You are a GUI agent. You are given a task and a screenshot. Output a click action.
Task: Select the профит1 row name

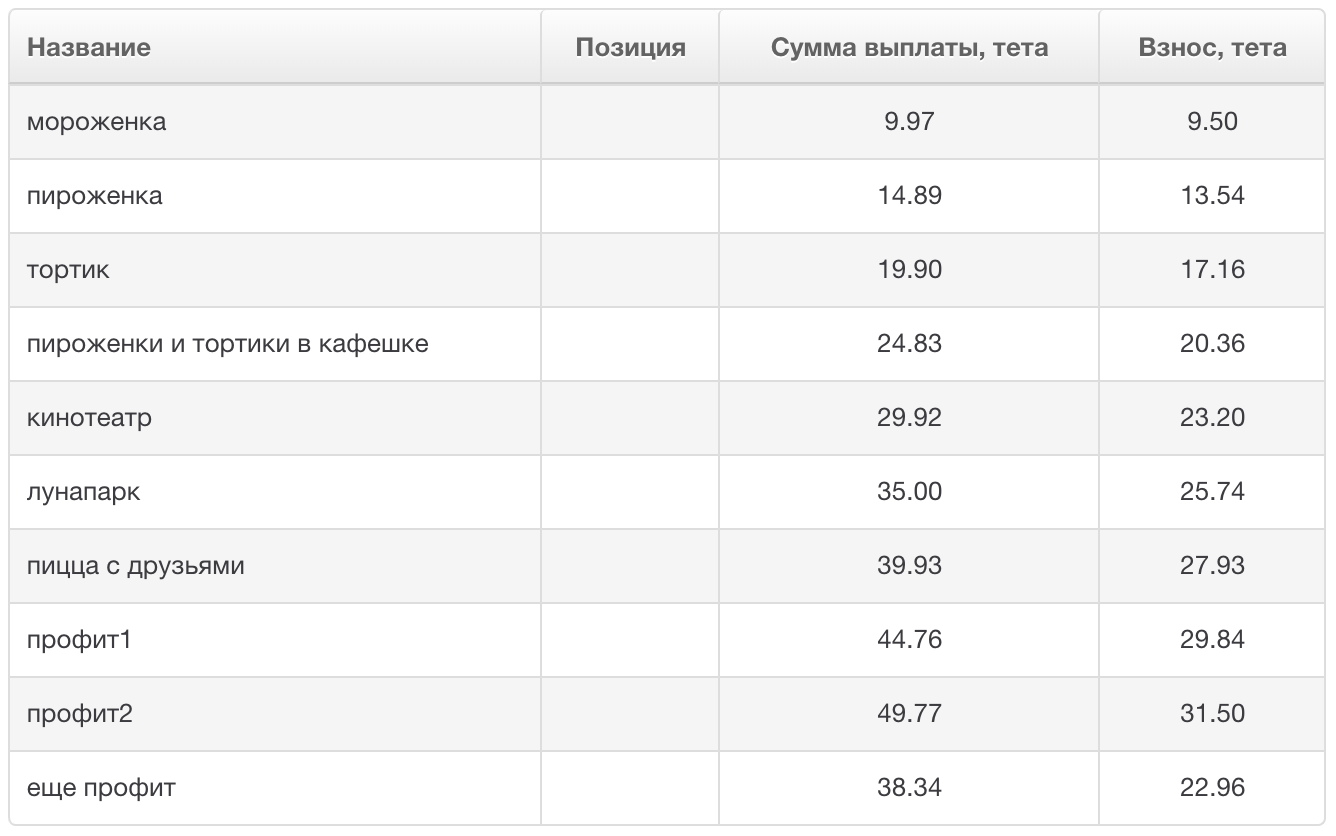pyautogui.click(x=79, y=640)
